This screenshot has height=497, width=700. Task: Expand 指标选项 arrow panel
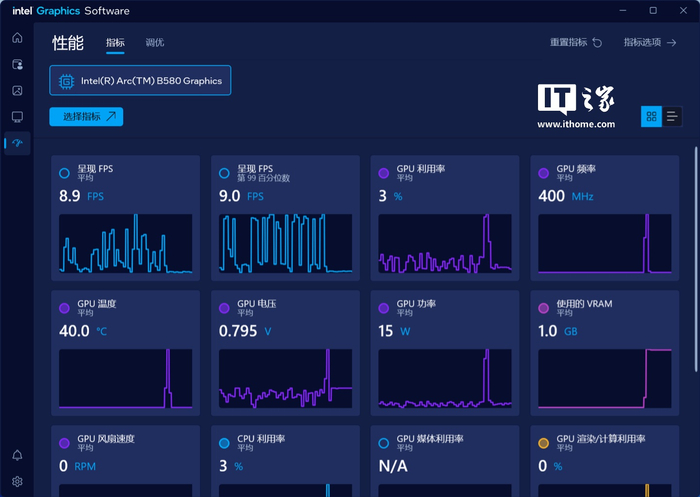point(649,43)
